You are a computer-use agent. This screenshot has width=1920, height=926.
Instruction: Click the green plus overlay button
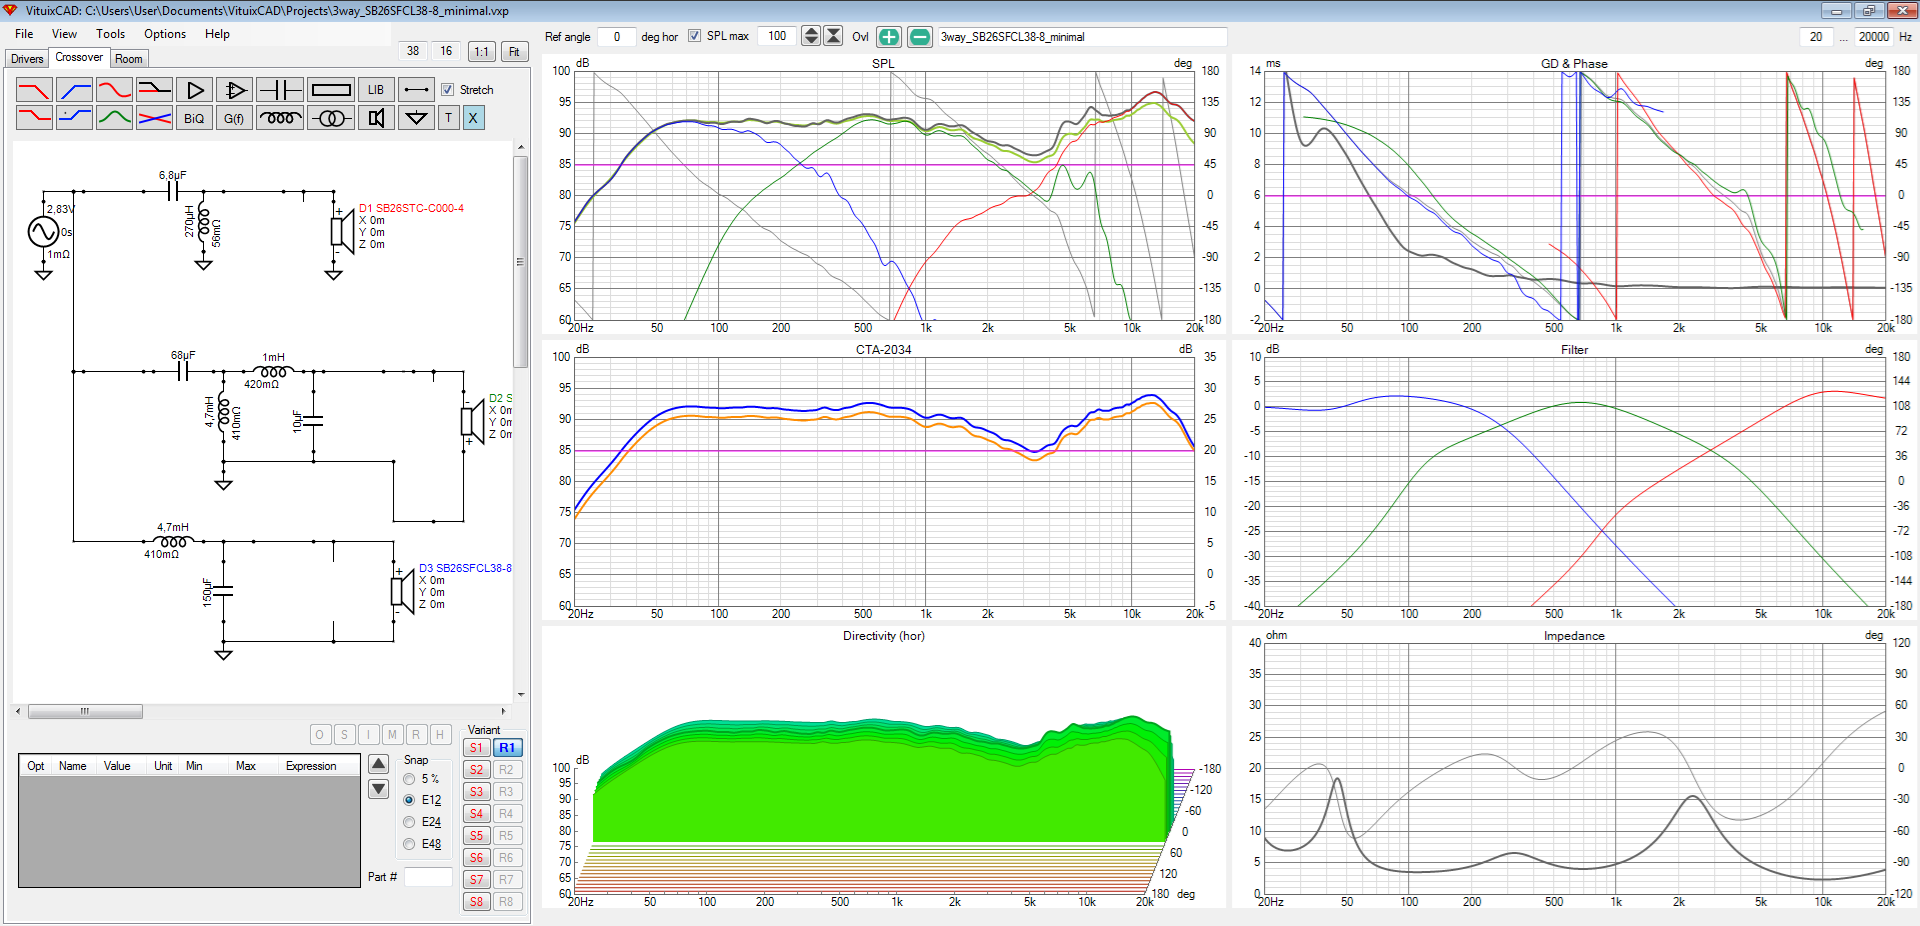pyautogui.click(x=888, y=37)
